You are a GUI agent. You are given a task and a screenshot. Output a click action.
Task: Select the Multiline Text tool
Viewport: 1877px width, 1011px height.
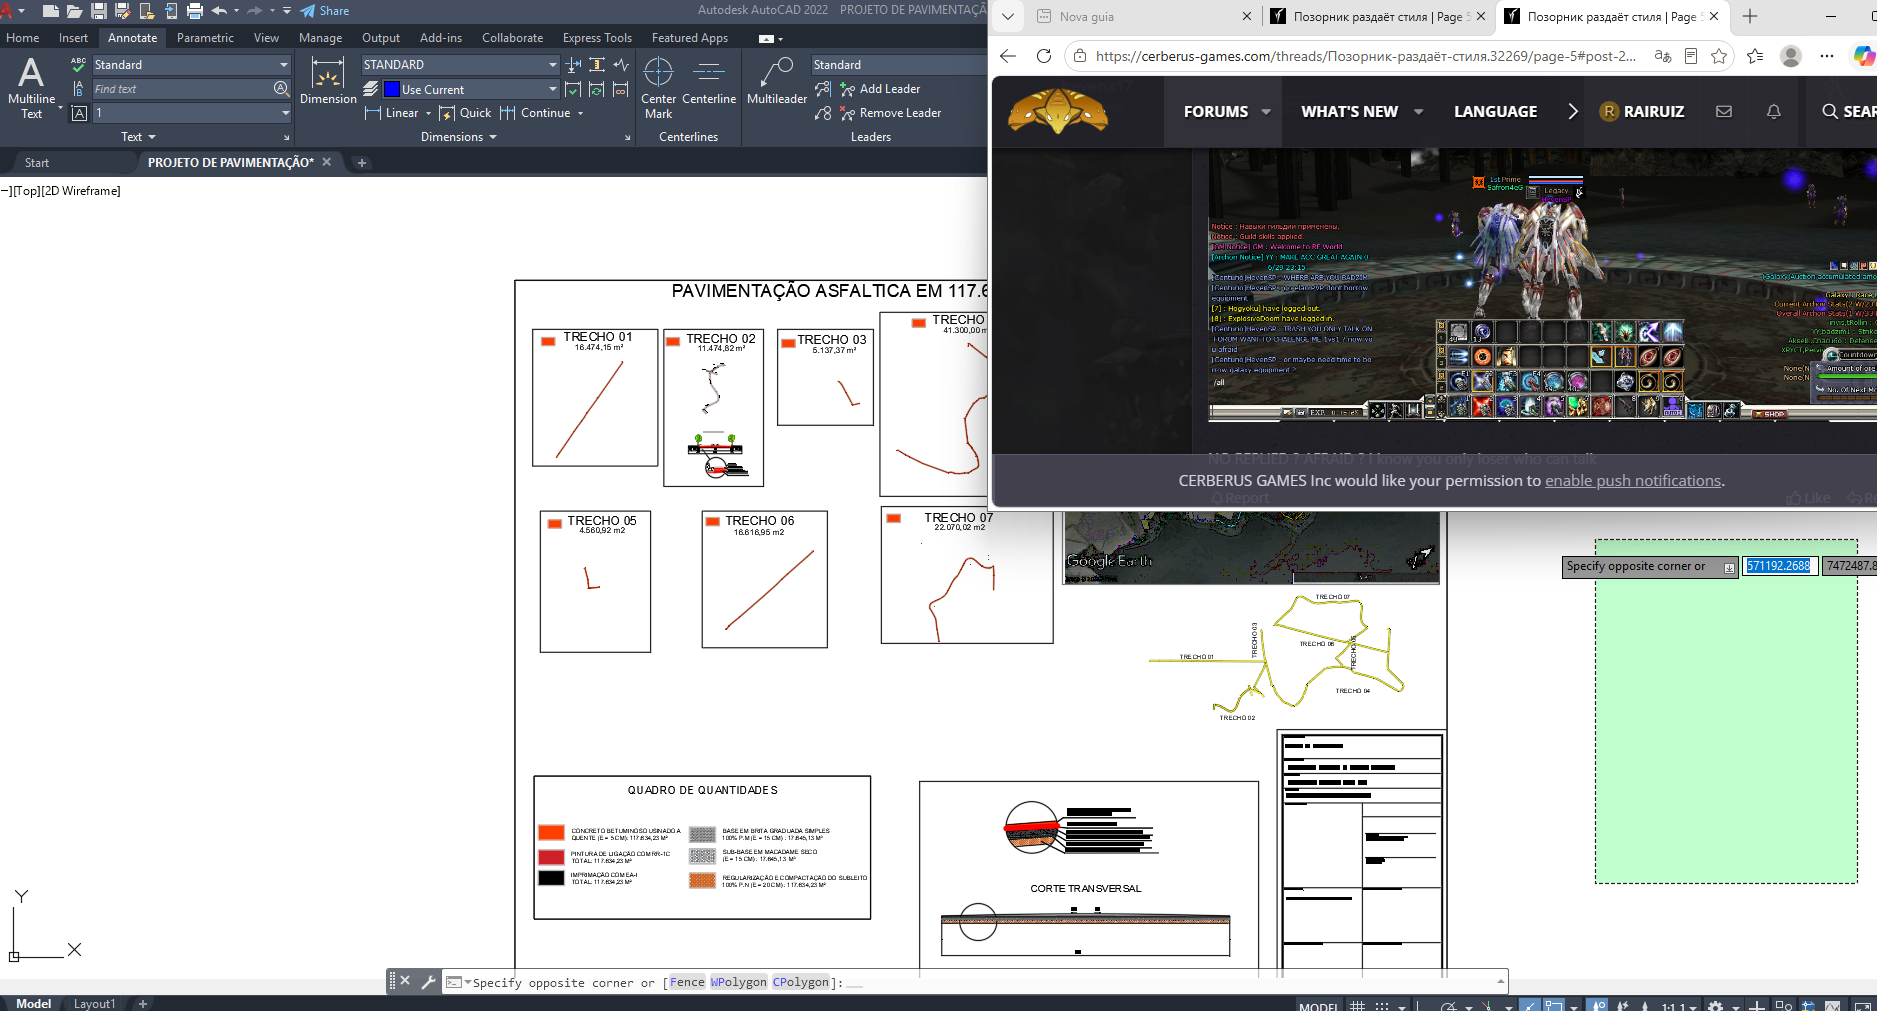pos(31,88)
